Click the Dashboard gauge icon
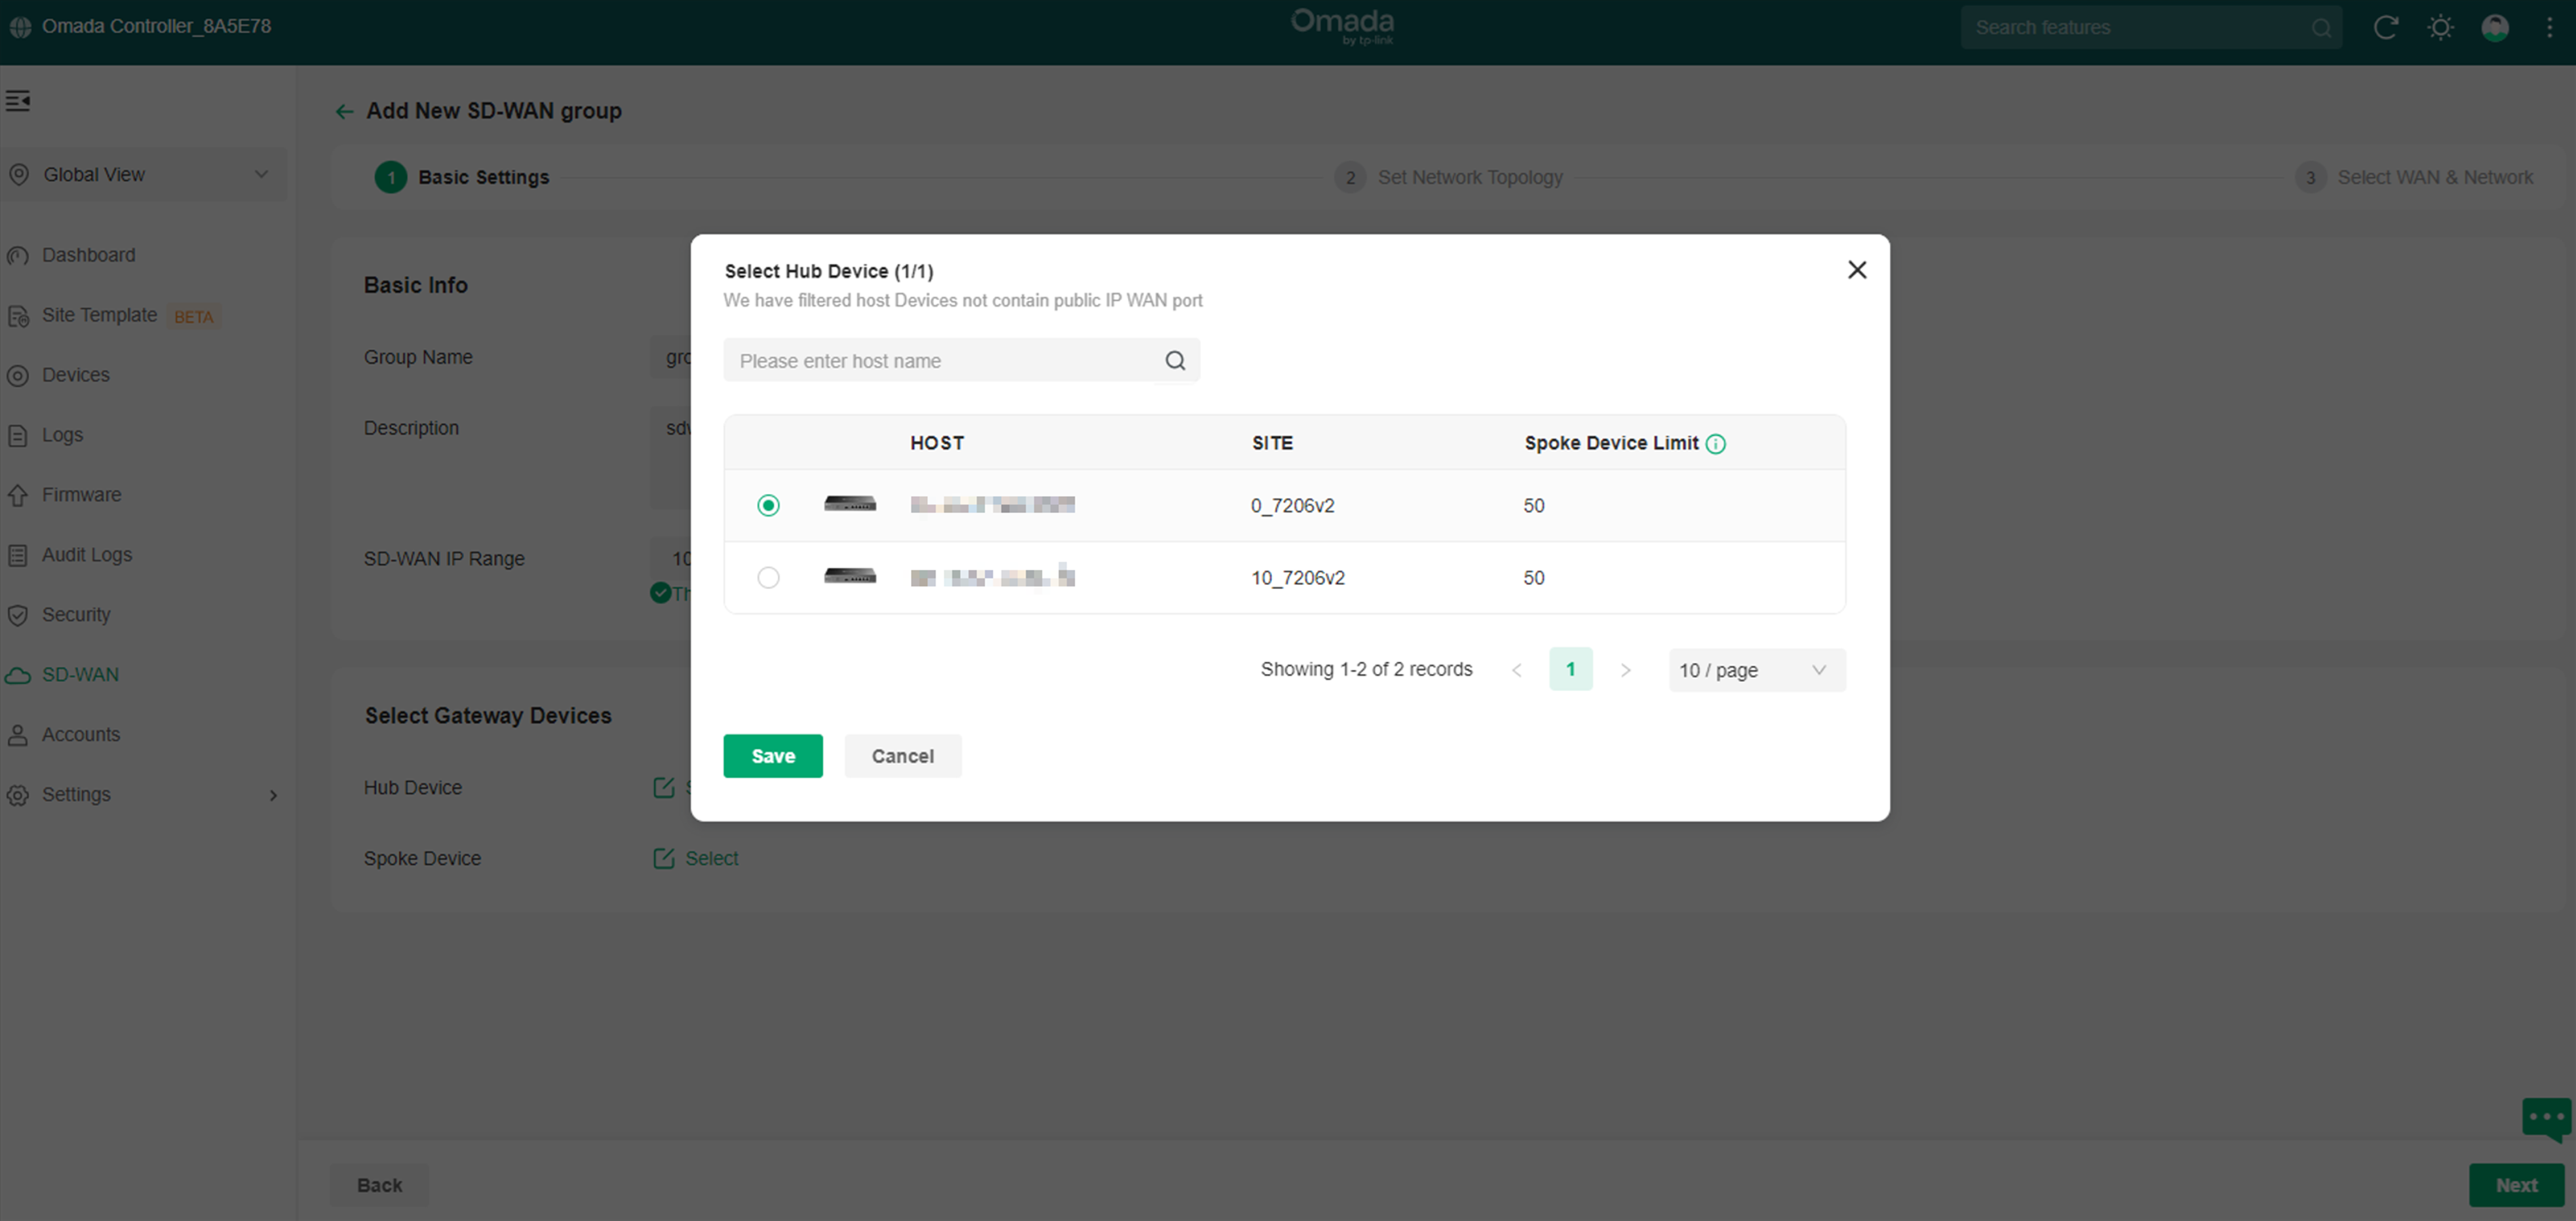Viewport: 2576px width, 1221px height. (18, 256)
